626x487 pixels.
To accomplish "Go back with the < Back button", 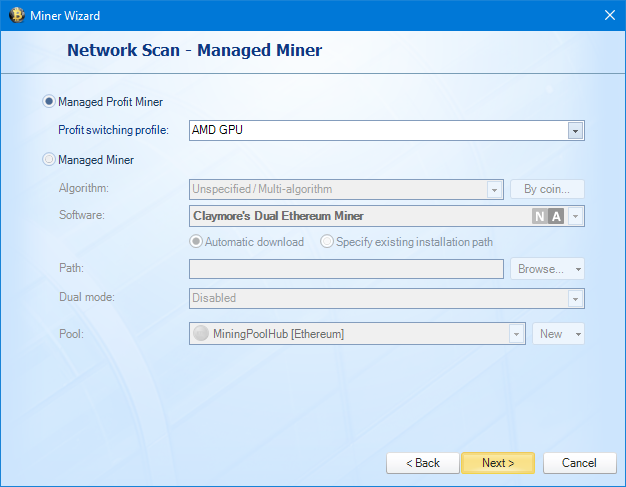I will tap(423, 463).
